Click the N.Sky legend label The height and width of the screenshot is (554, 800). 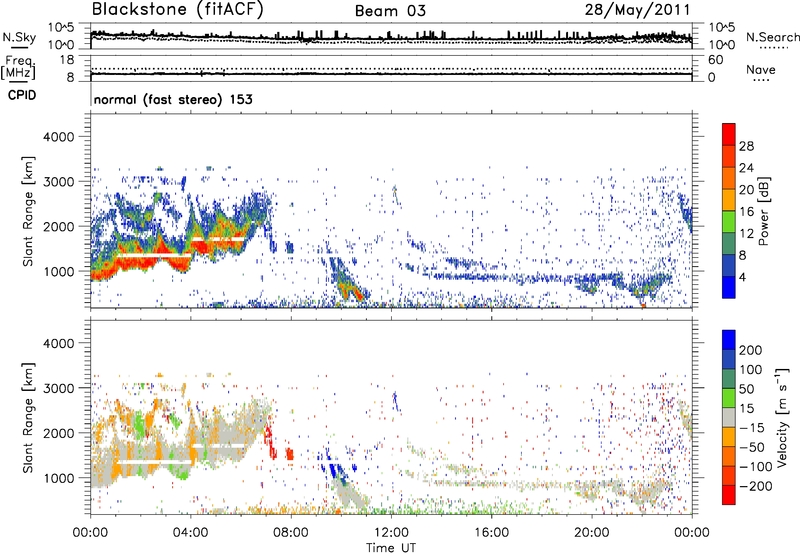tap(19, 37)
